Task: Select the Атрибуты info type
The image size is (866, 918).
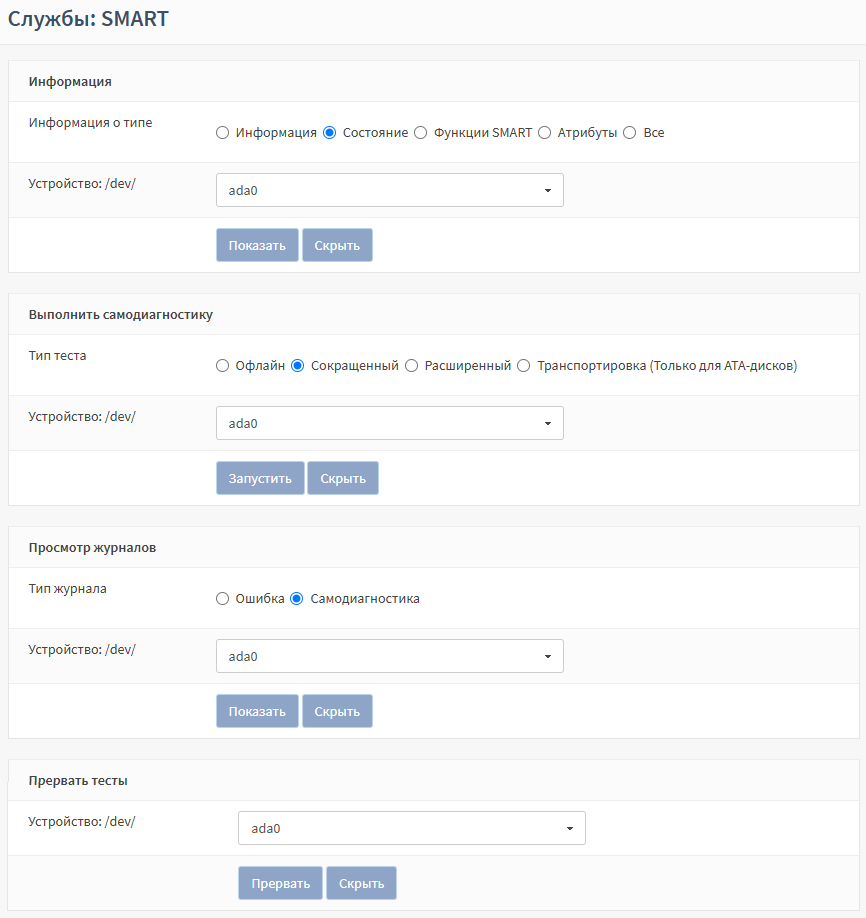Action: point(545,133)
